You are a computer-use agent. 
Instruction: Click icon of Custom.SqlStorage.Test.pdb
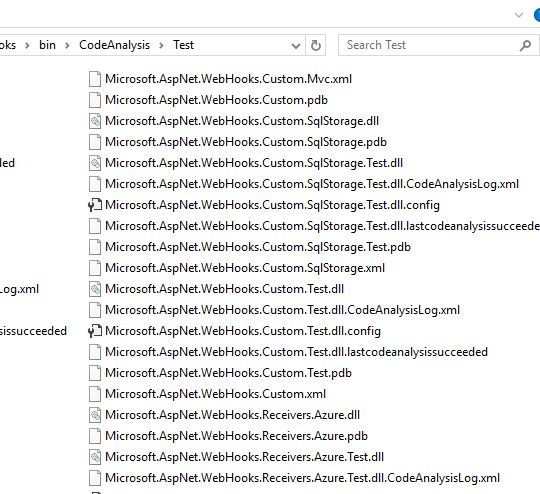pyautogui.click(x=95, y=247)
